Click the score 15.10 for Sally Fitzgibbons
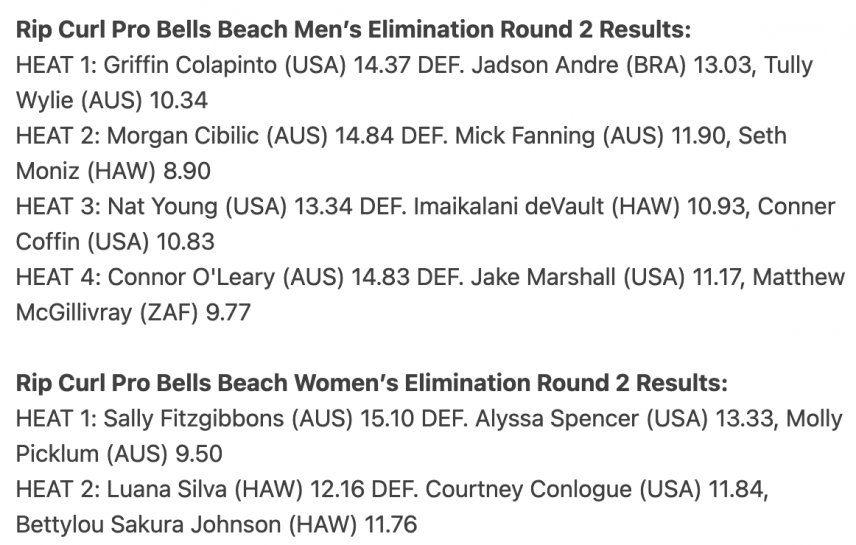The height and width of the screenshot is (545, 856). [387, 419]
